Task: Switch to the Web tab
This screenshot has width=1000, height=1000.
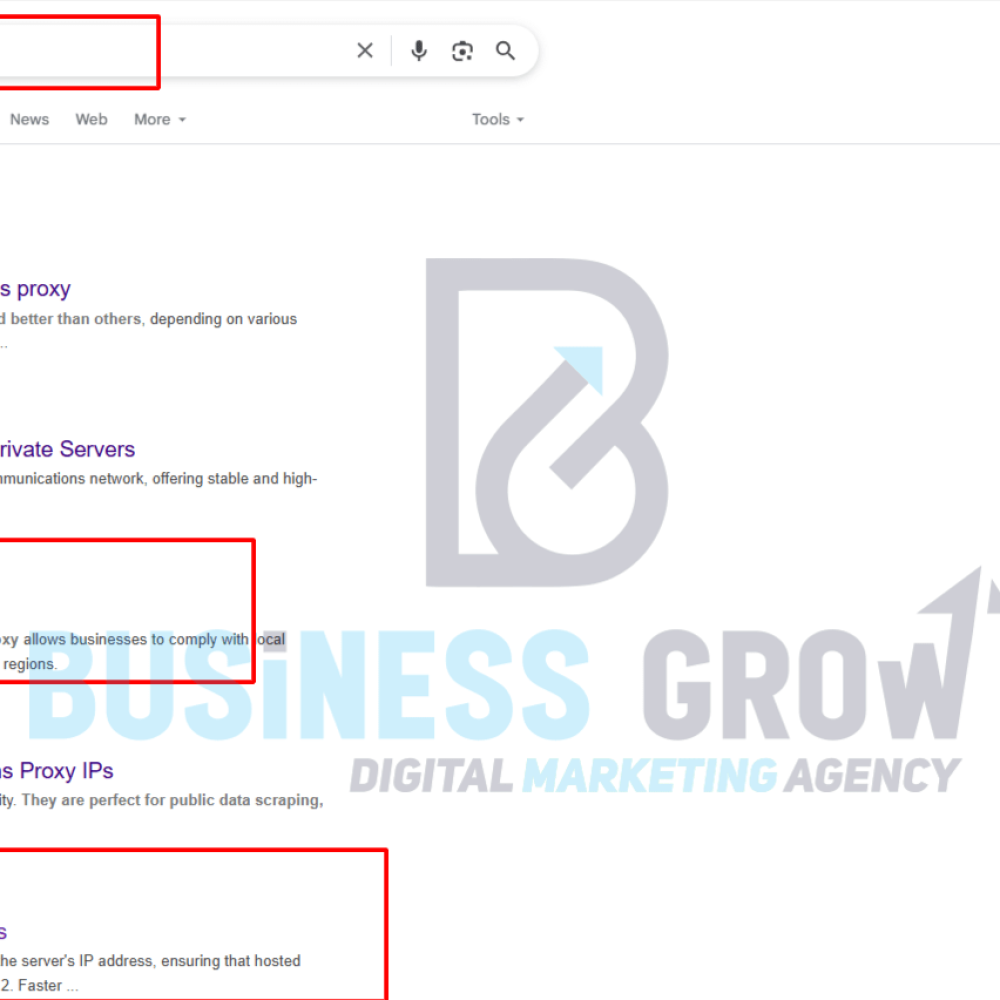Action: 91,119
